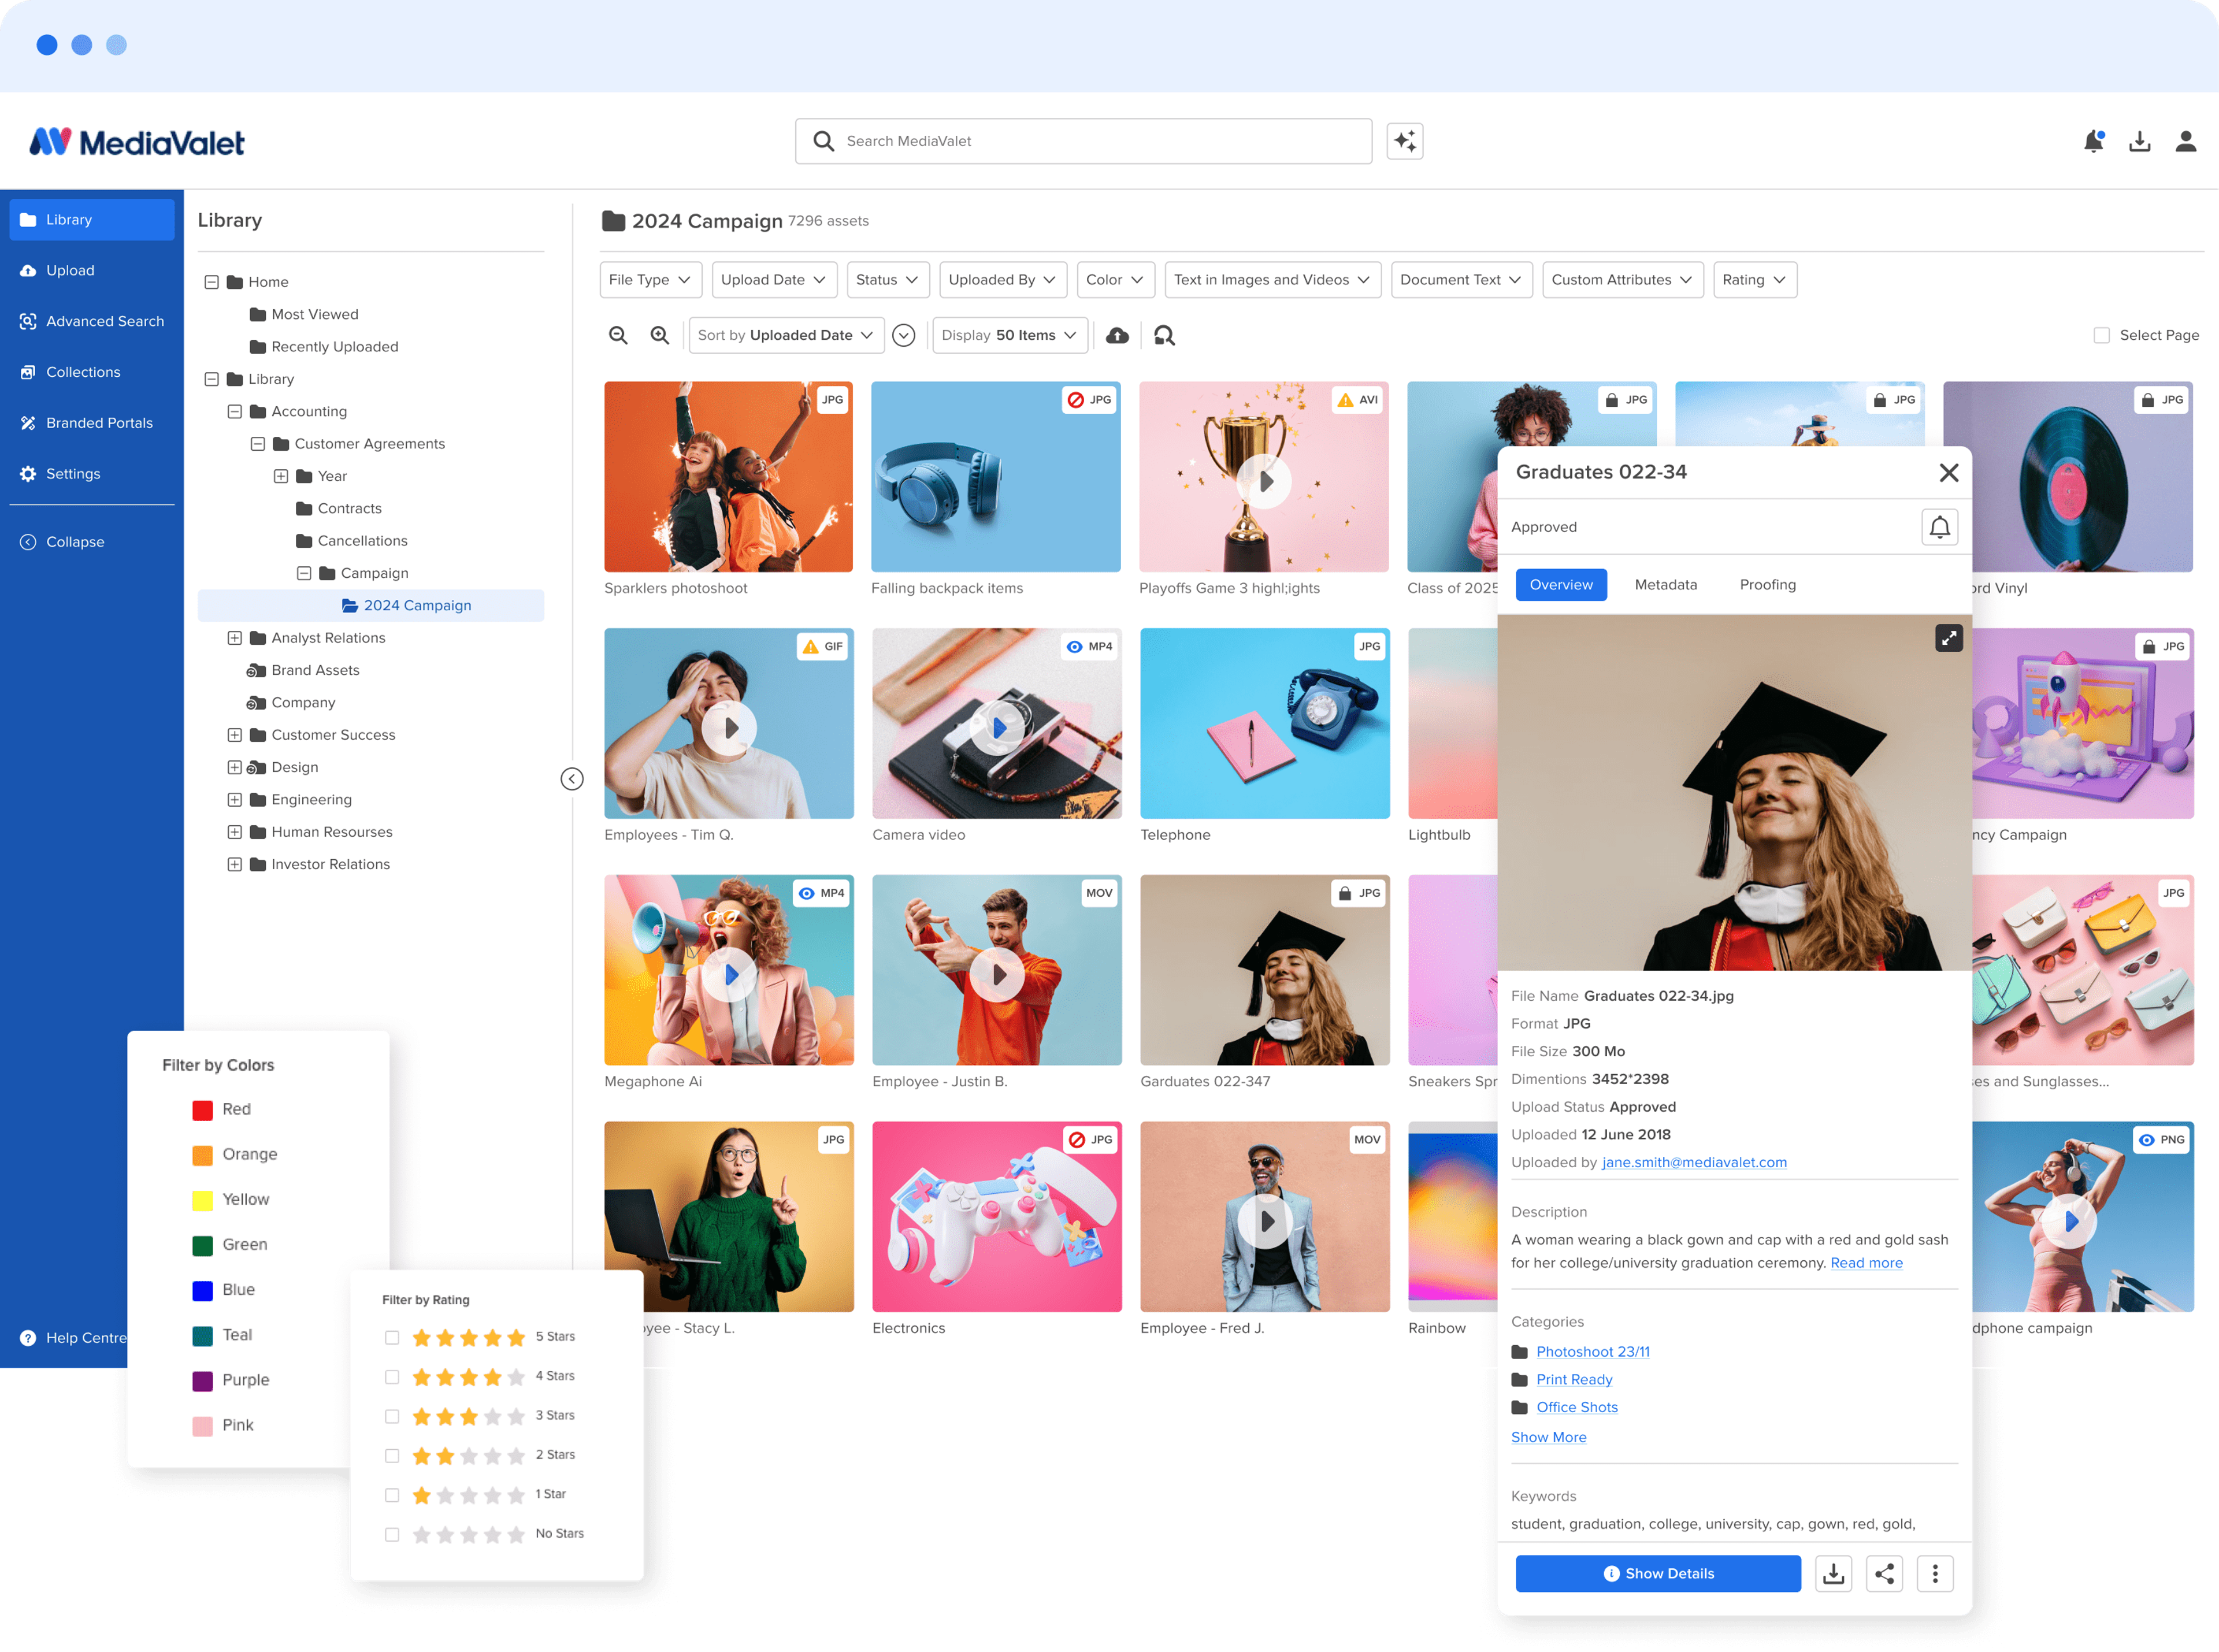Download the asset from panel footer
Image resolution: width=2219 pixels, height=1652 pixels.
1833,1573
